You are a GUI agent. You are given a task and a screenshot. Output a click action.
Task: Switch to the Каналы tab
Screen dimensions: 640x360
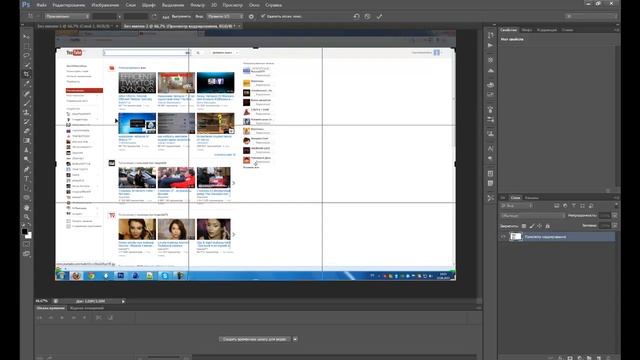pyautogui.click(x=531, y=198)
